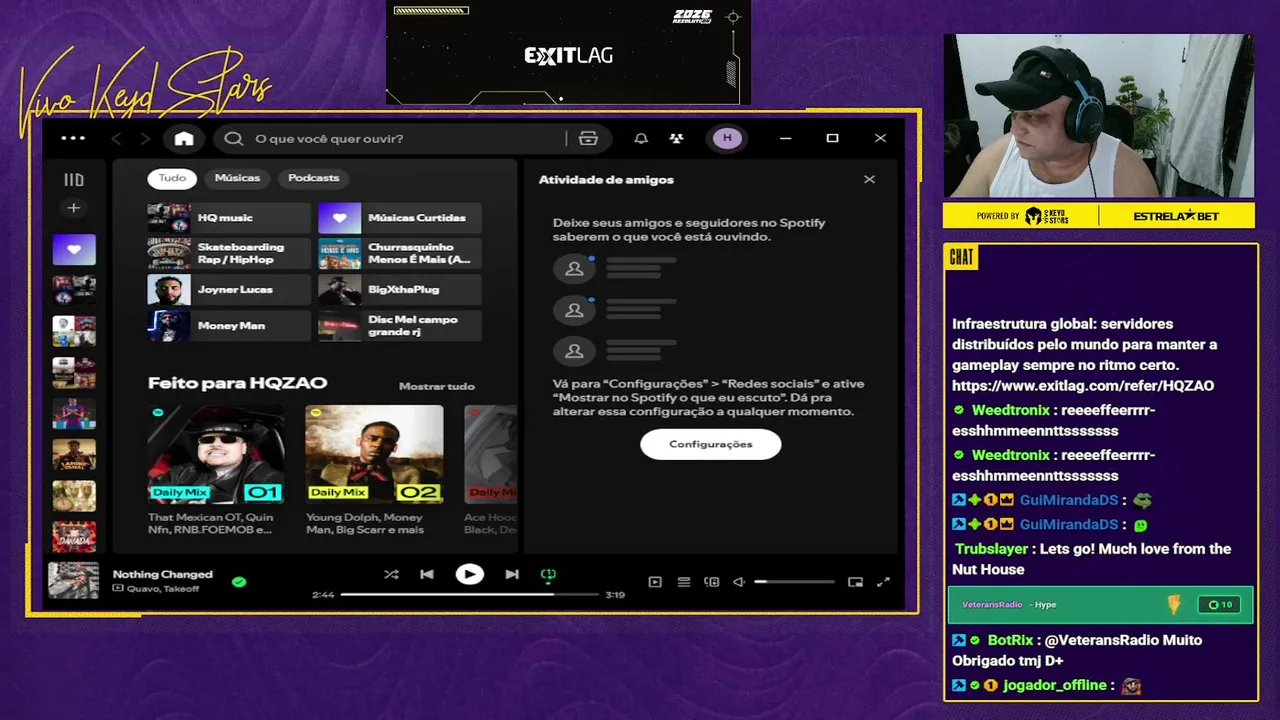Select the 'Músicas' filter chip

click(237, 178)
